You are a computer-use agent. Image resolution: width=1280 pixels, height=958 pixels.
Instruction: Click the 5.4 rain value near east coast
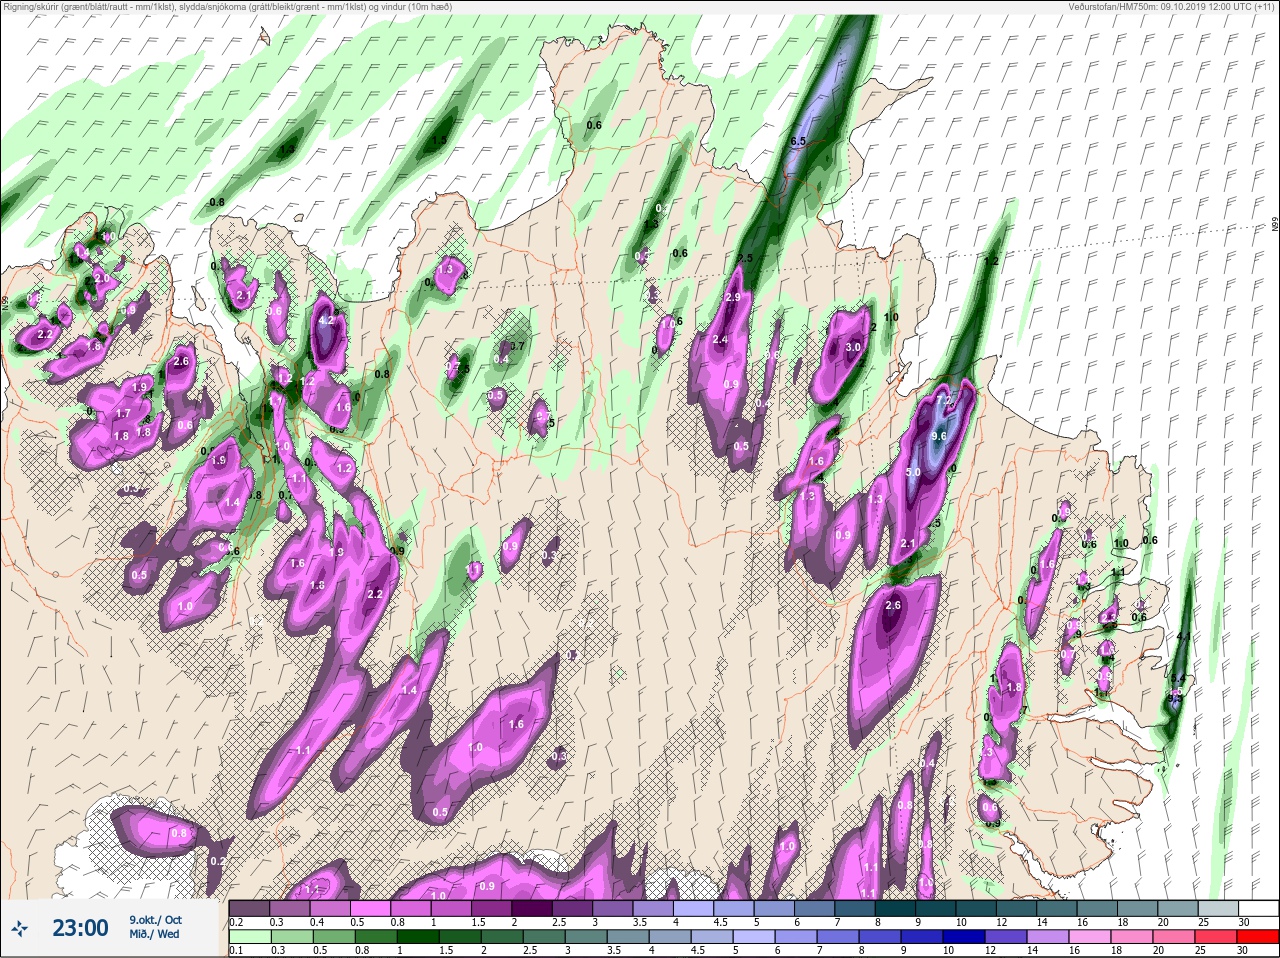pos(1177,677)
